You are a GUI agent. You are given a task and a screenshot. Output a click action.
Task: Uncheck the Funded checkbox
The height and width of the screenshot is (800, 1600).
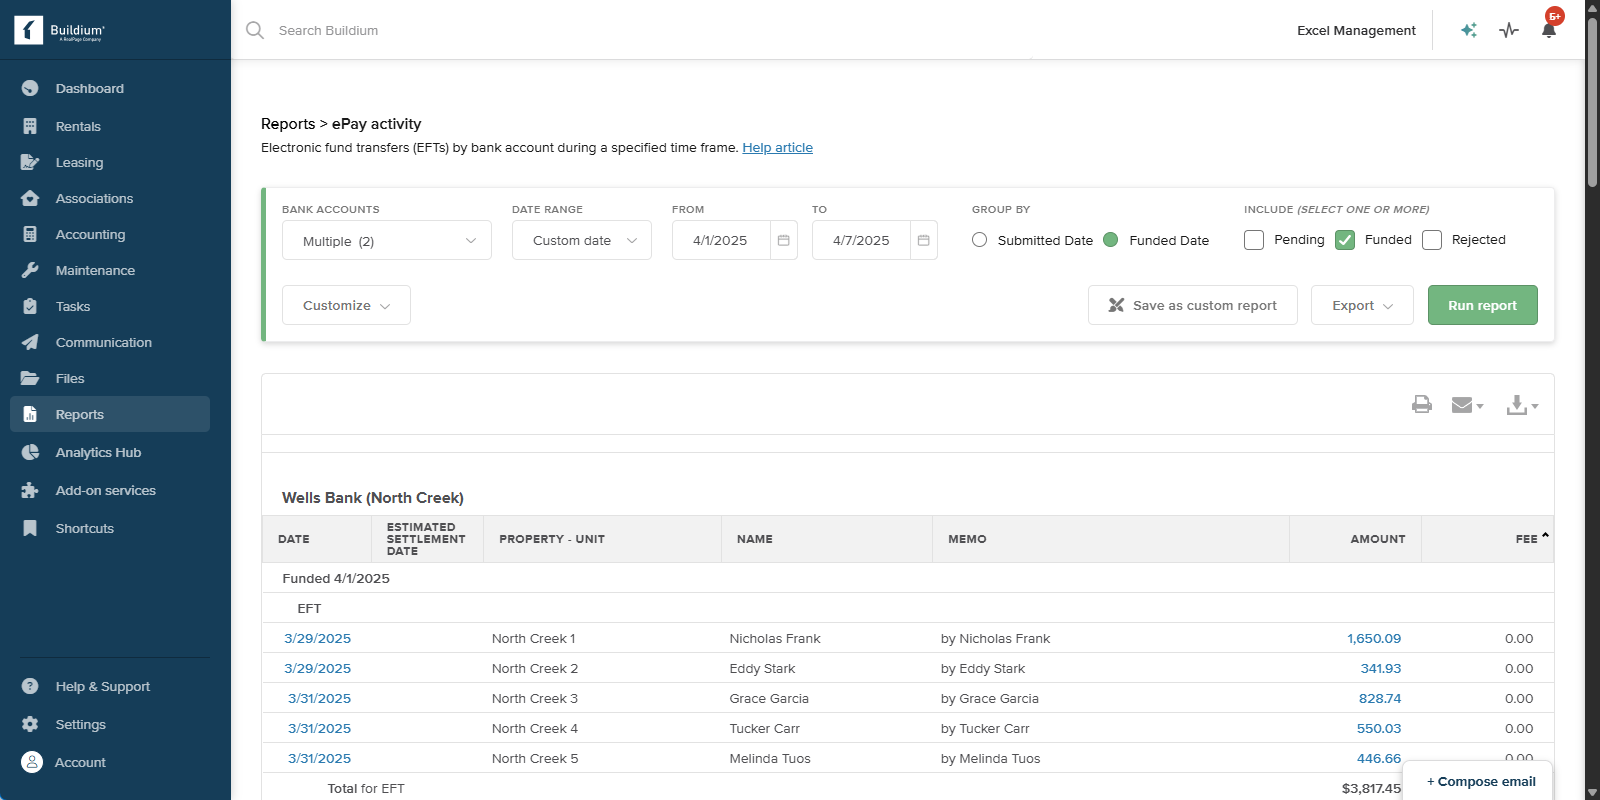[1345, 240]
